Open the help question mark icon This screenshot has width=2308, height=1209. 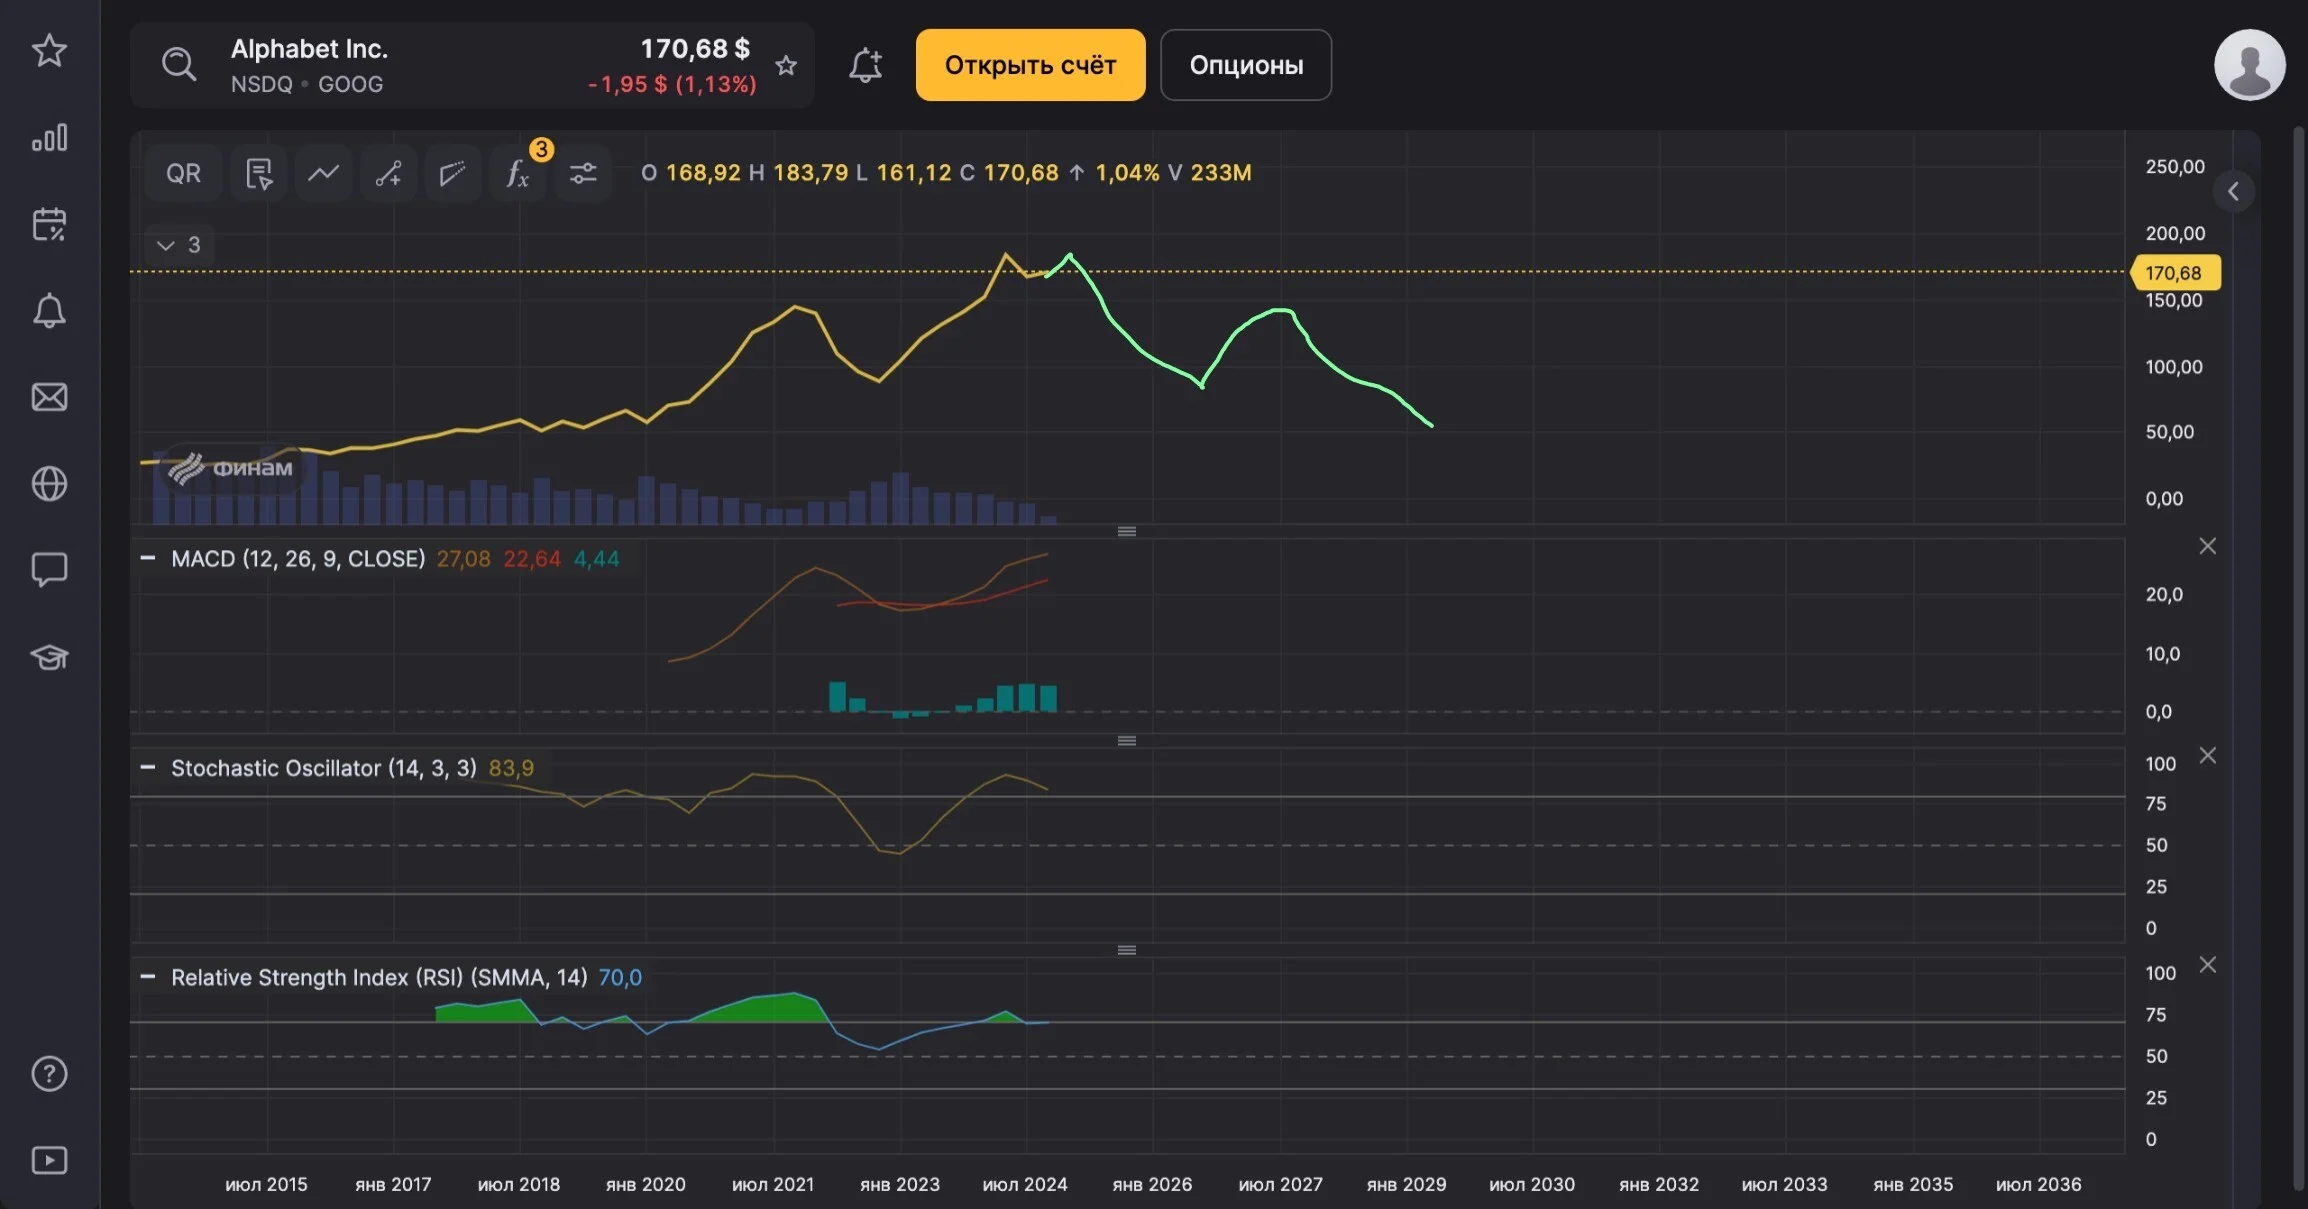(x=49, y=1074)
